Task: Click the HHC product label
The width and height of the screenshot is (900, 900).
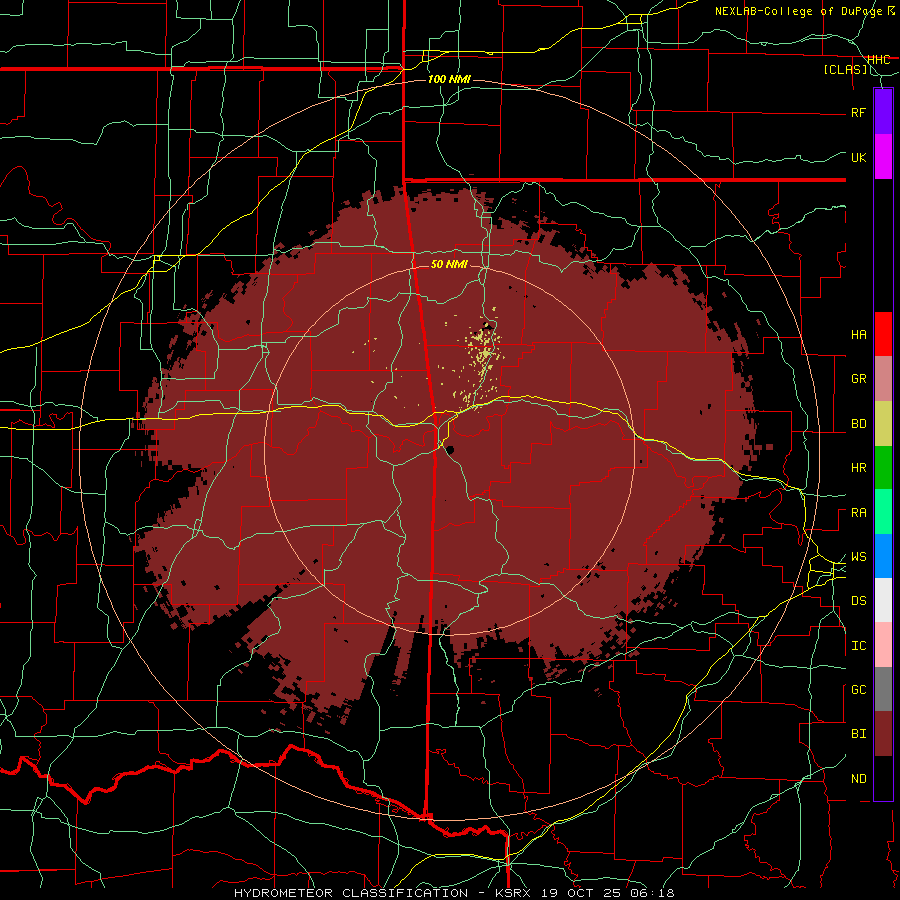Action: pyautogui.click(x=879, y=59)
